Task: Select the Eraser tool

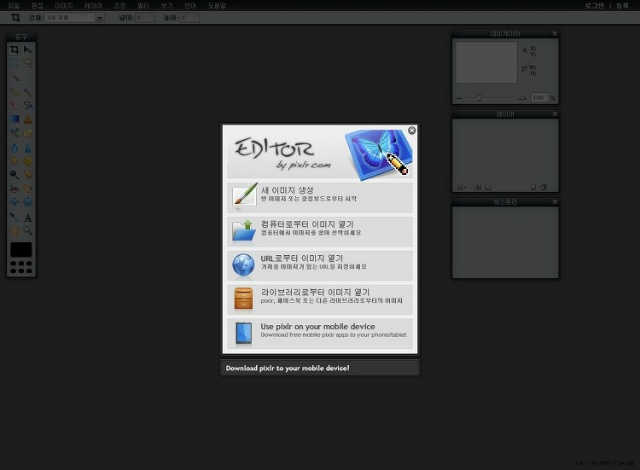Action: coord(15,105)
